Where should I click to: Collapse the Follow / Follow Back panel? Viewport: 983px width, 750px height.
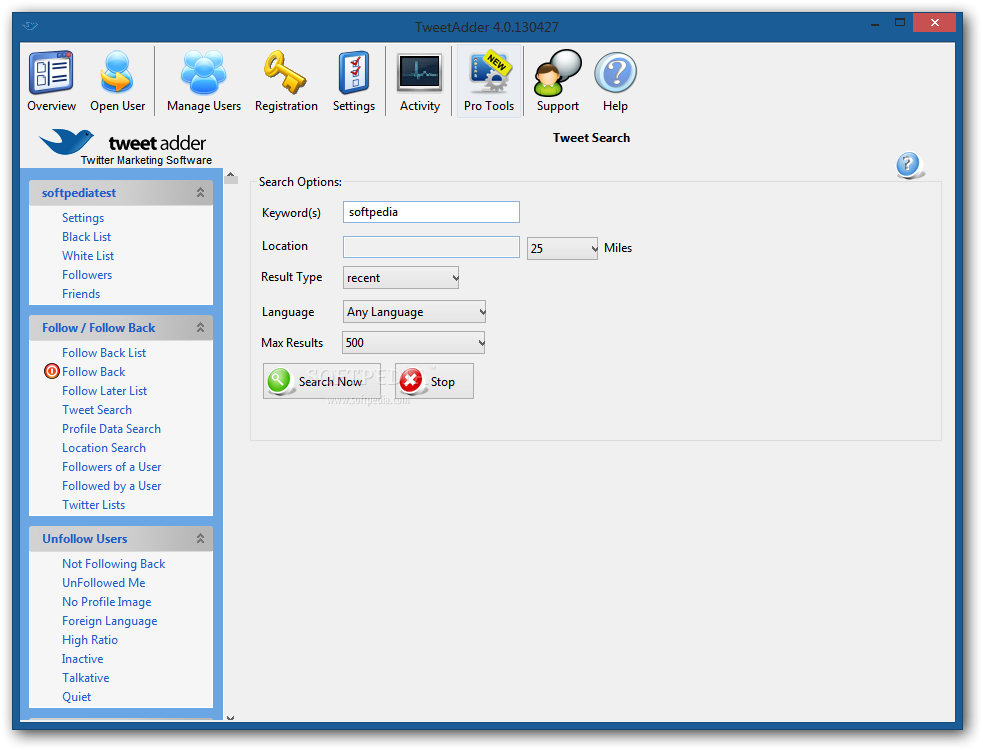point(200,327)
